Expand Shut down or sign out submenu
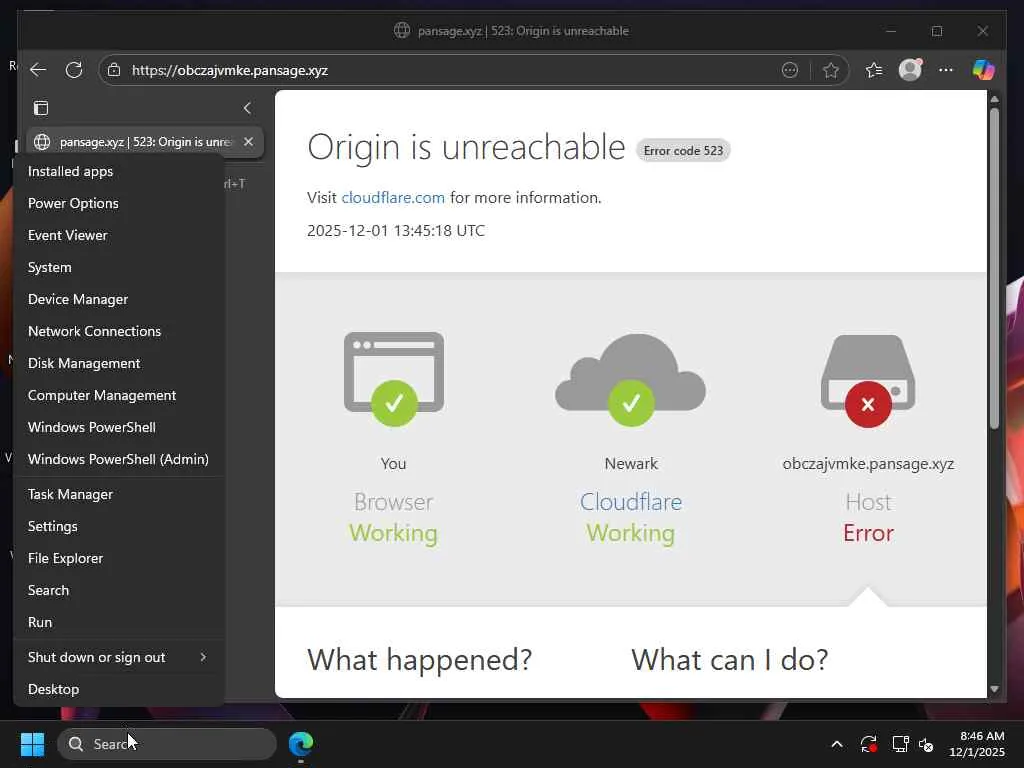The image size is (1024, 768). 120,657
